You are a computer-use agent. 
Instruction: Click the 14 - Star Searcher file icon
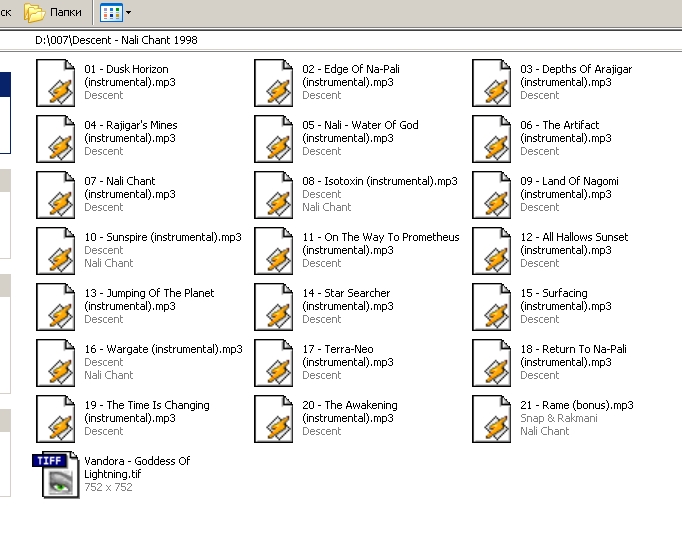pos(274,306)
